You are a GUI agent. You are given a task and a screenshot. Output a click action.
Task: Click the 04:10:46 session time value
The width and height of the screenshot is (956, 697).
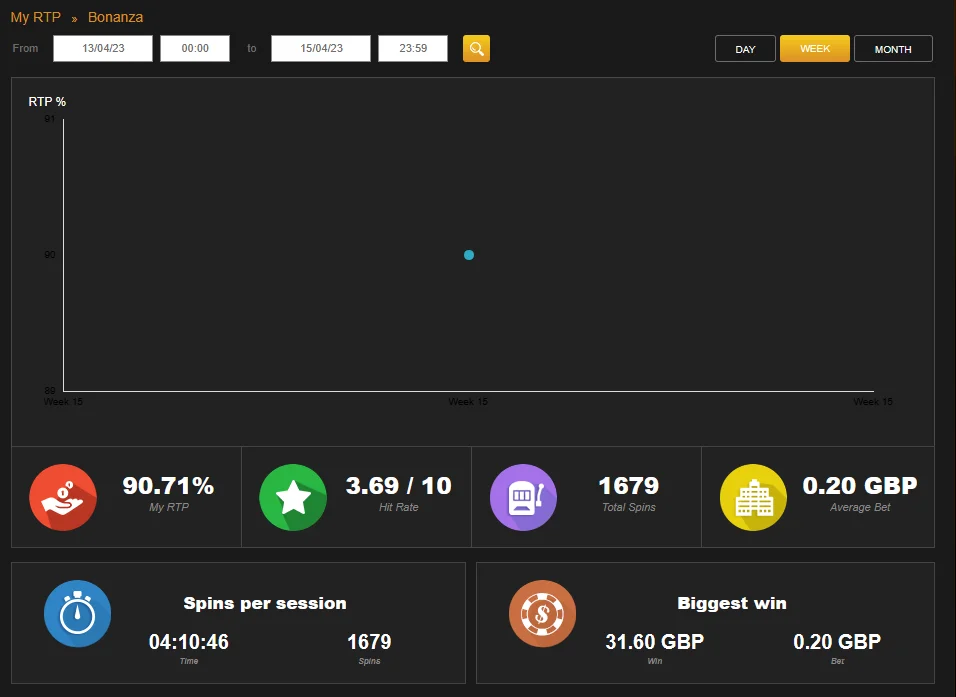pyautogui.click(x=188, y=642)
